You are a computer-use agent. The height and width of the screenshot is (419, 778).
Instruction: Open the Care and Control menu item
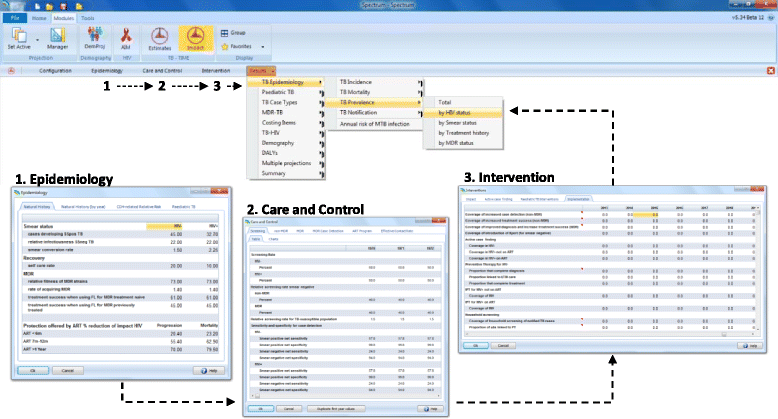click(x=162, y=71)
